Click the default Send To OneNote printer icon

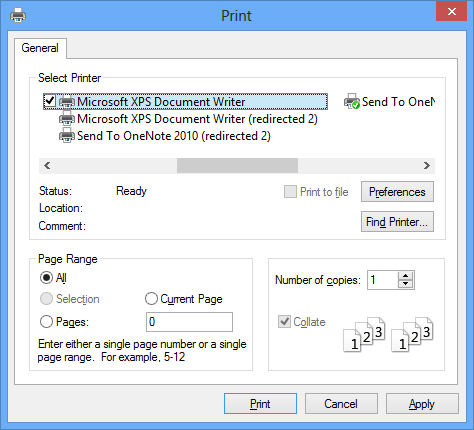(x=352, y=101)
